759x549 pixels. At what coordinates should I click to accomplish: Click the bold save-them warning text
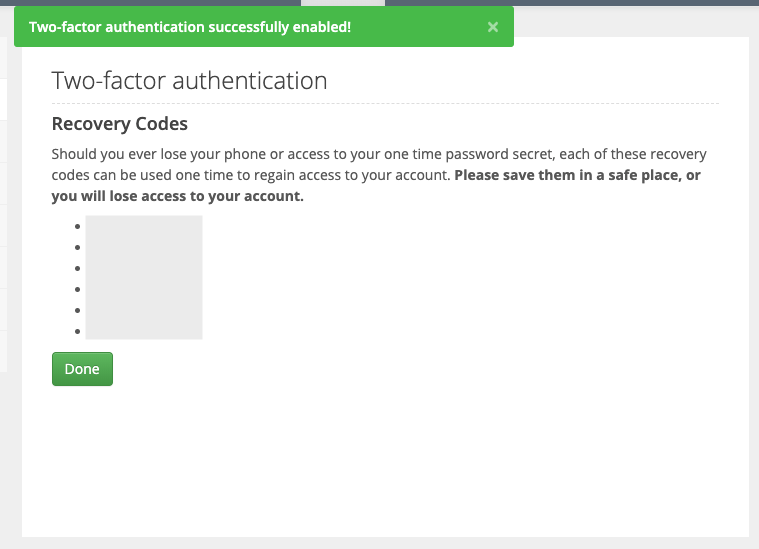376,185
